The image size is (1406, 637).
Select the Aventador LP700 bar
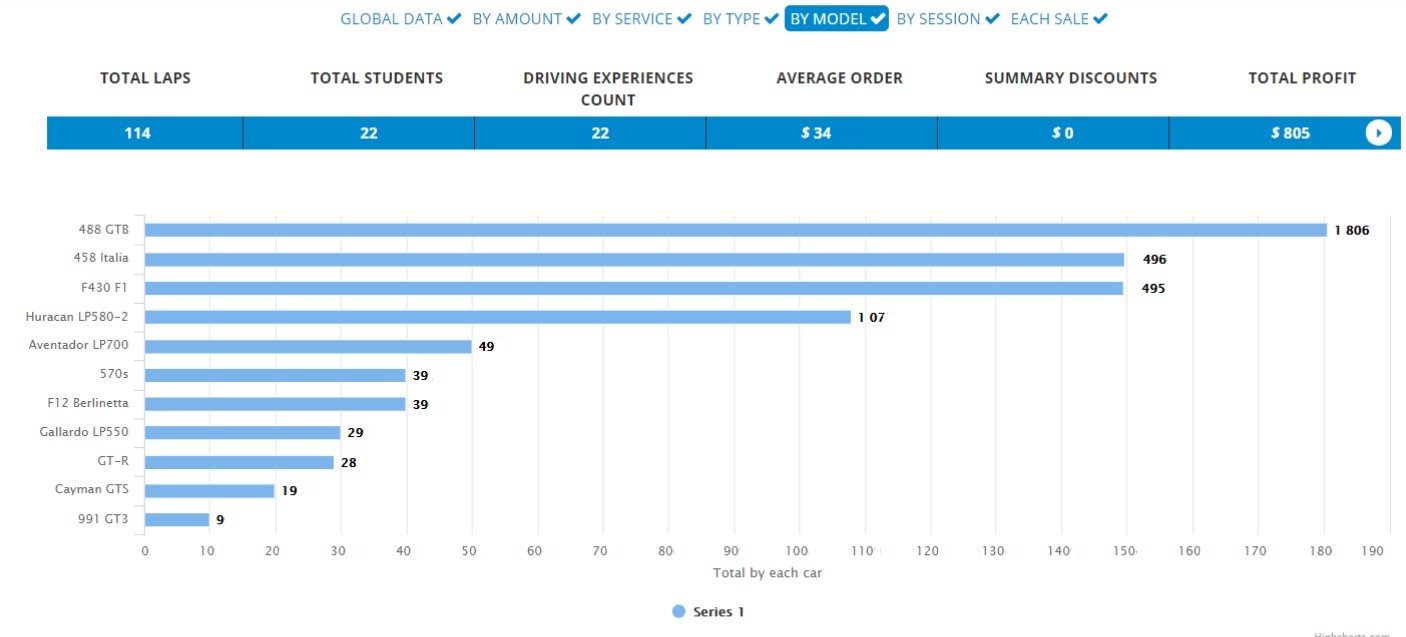(x=308, y=346)
